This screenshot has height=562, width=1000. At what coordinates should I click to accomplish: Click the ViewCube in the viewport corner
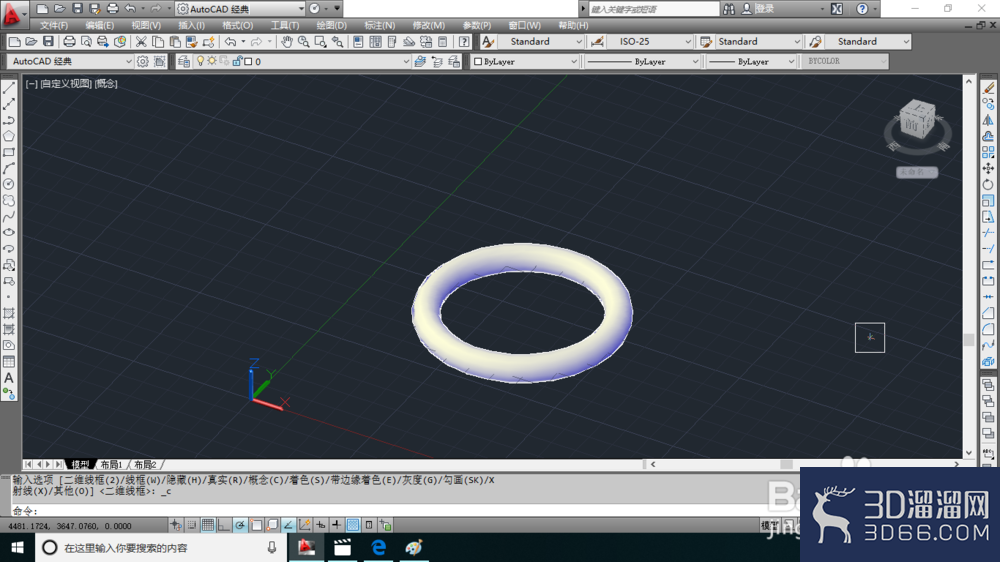[917, 121]
